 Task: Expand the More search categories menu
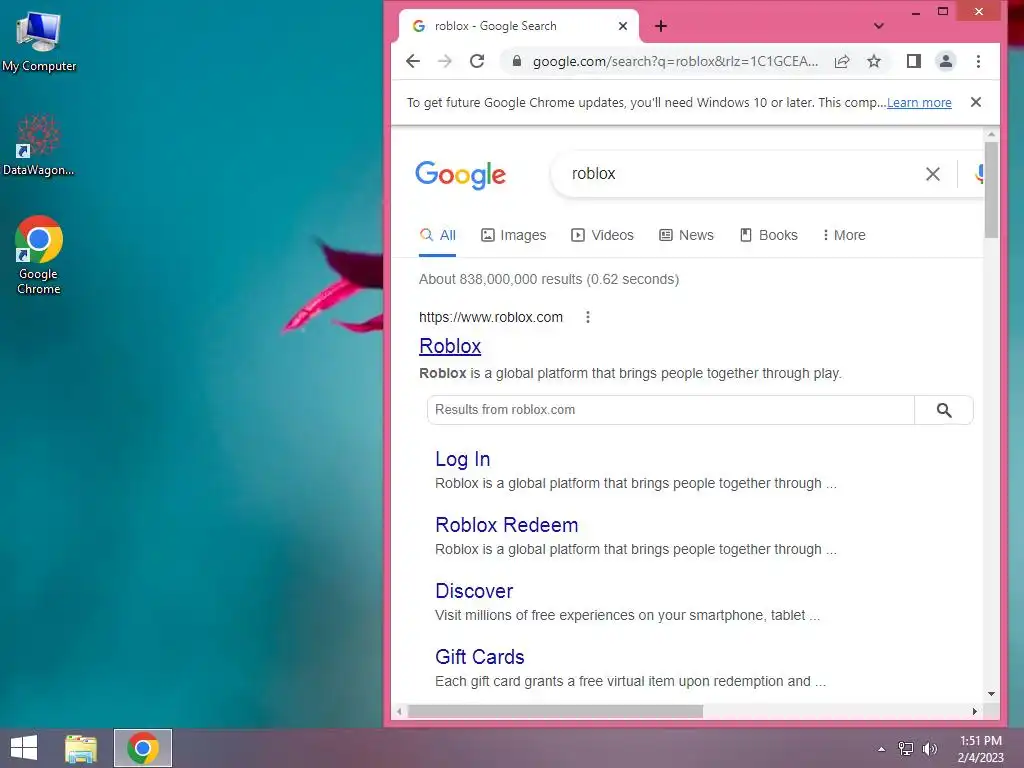click(844, 235)
